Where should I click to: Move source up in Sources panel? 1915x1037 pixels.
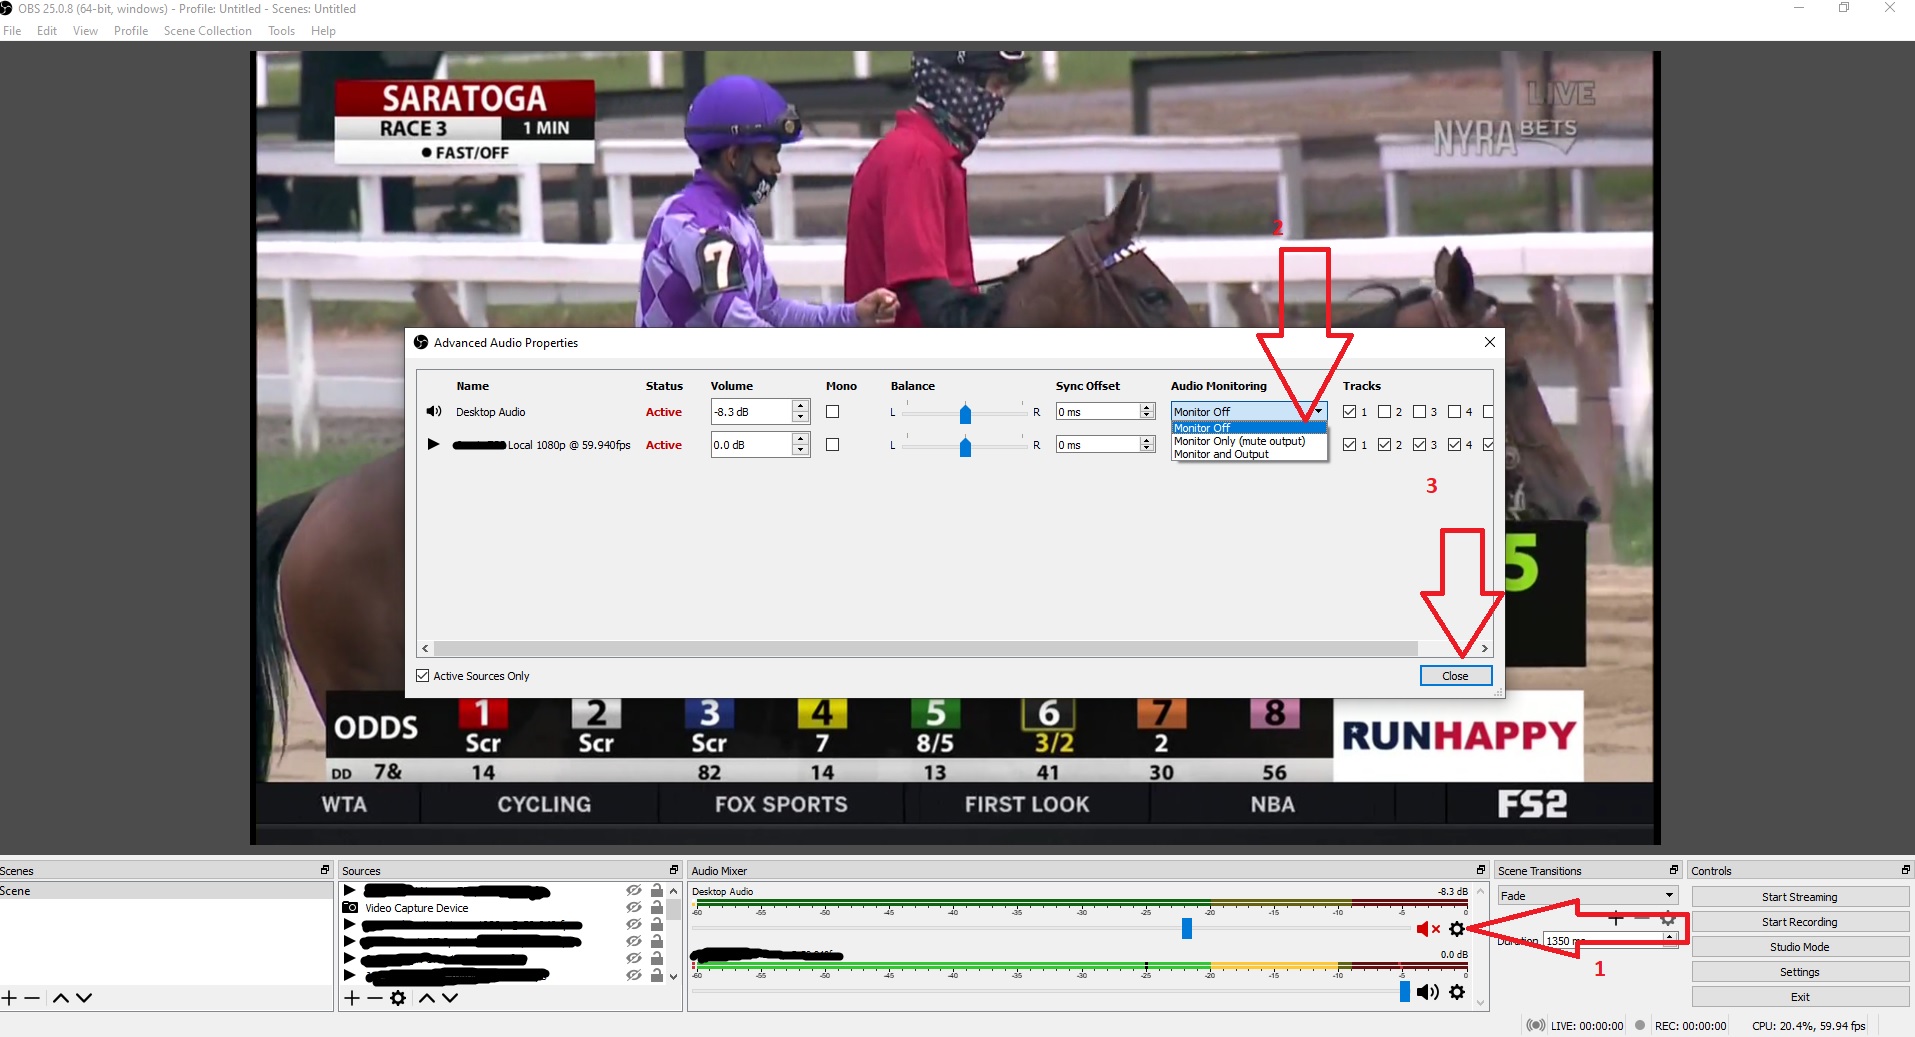coord(427,998)
